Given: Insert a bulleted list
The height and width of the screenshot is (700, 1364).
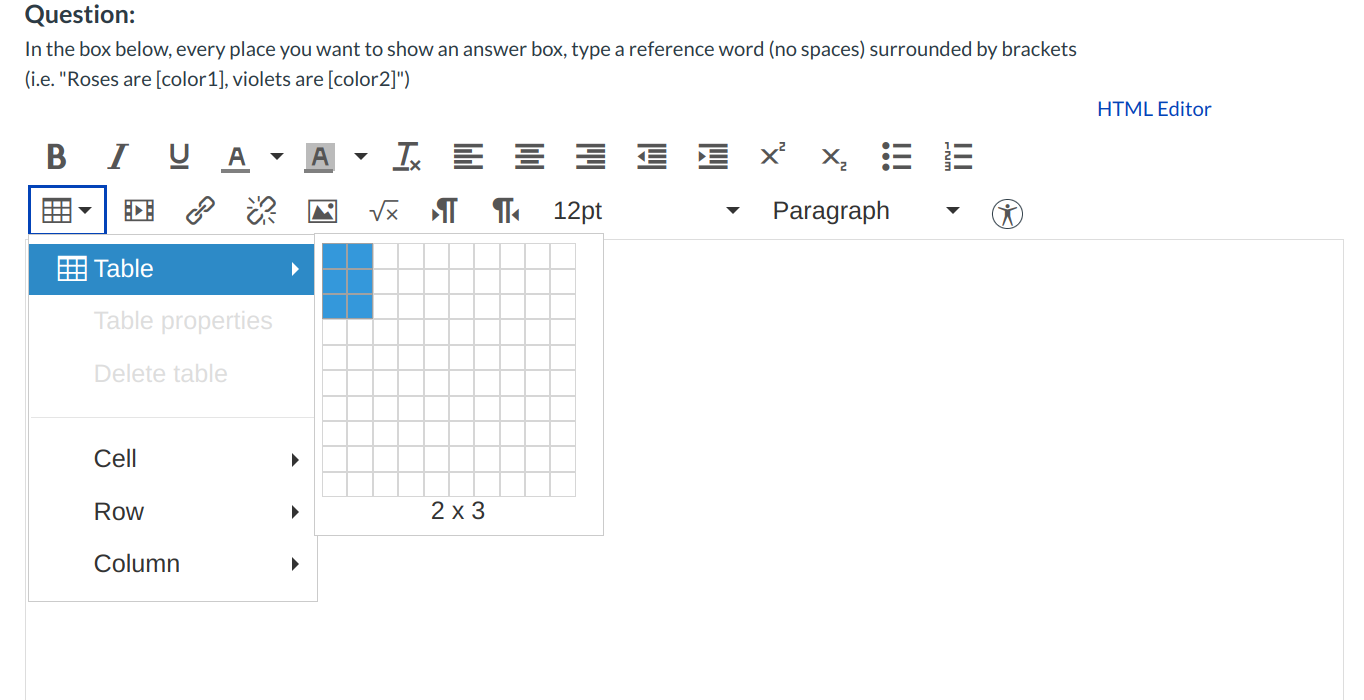Looking at the screenshot, I should pyautogui.click(x=896, y=157).
